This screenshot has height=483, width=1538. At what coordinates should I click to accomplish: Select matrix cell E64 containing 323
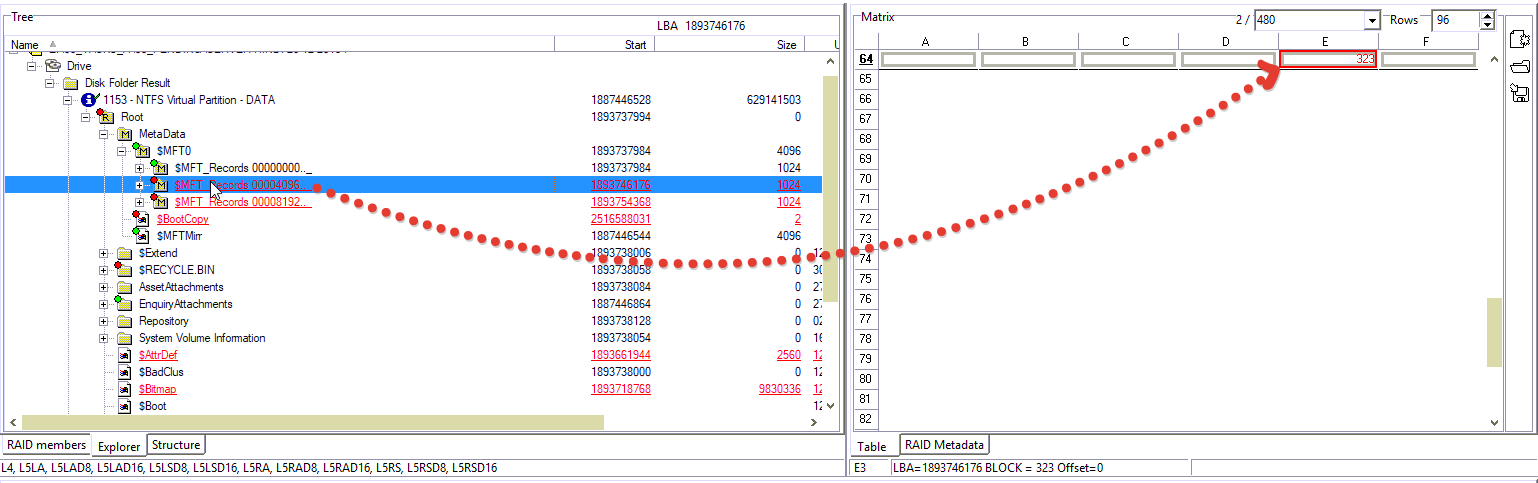click(x=1327, y=60)
